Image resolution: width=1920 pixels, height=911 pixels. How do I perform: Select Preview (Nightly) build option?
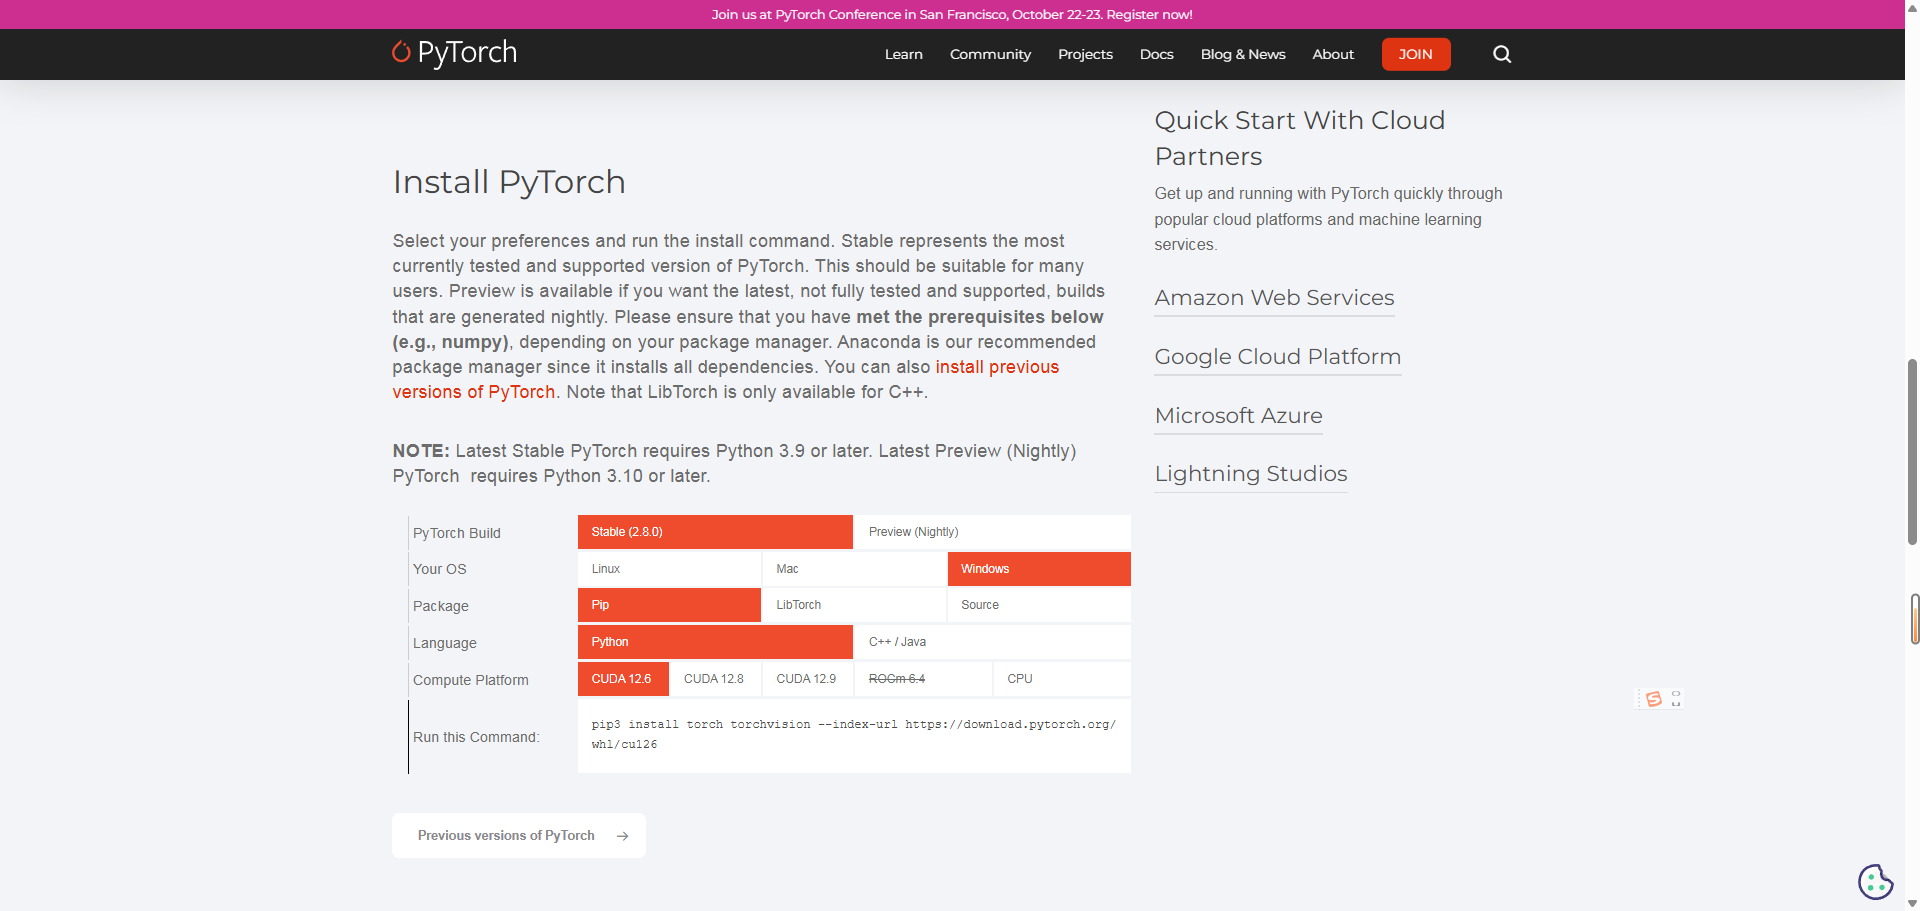[993, 532]
